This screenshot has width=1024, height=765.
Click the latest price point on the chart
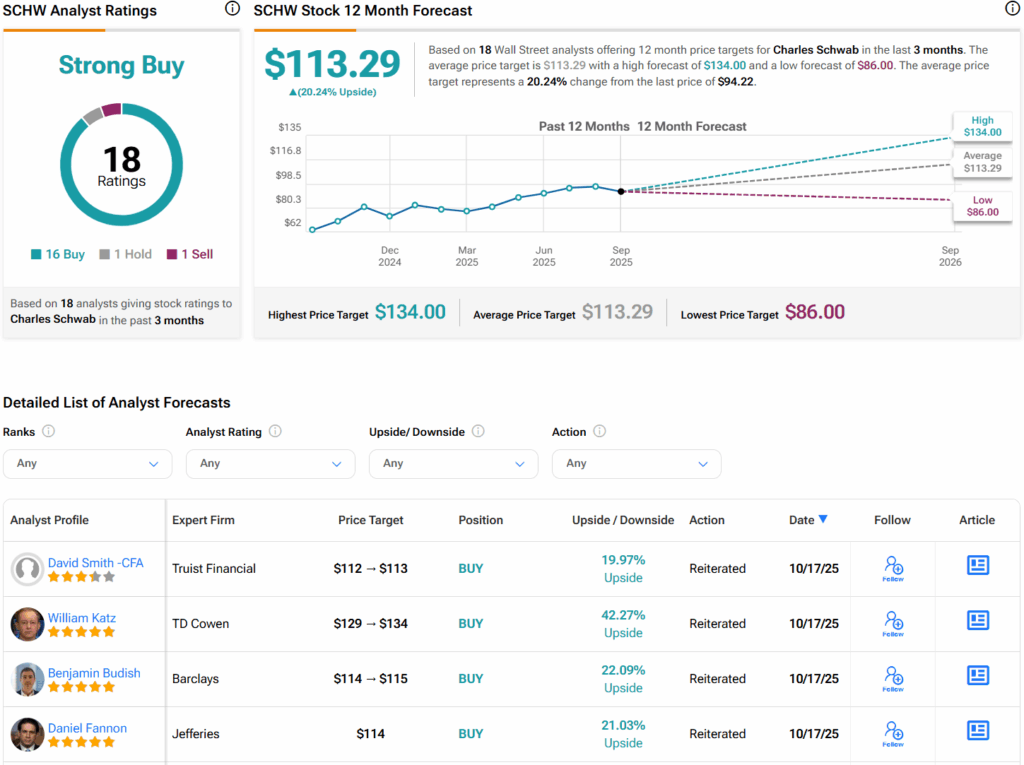[621, 191]
